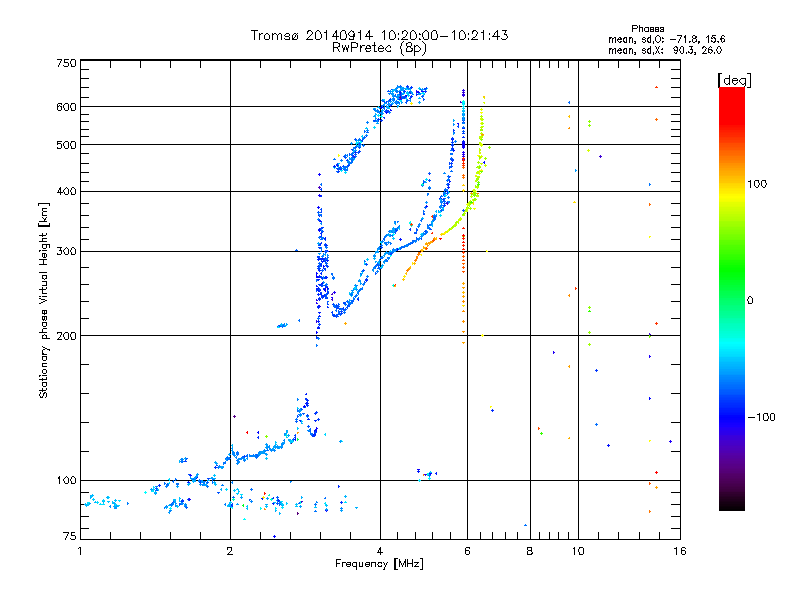Click the black bottom of the phase colorbar
Viewport: 800px width, 600px height.
pyautogui.click(x=732, y=504)
